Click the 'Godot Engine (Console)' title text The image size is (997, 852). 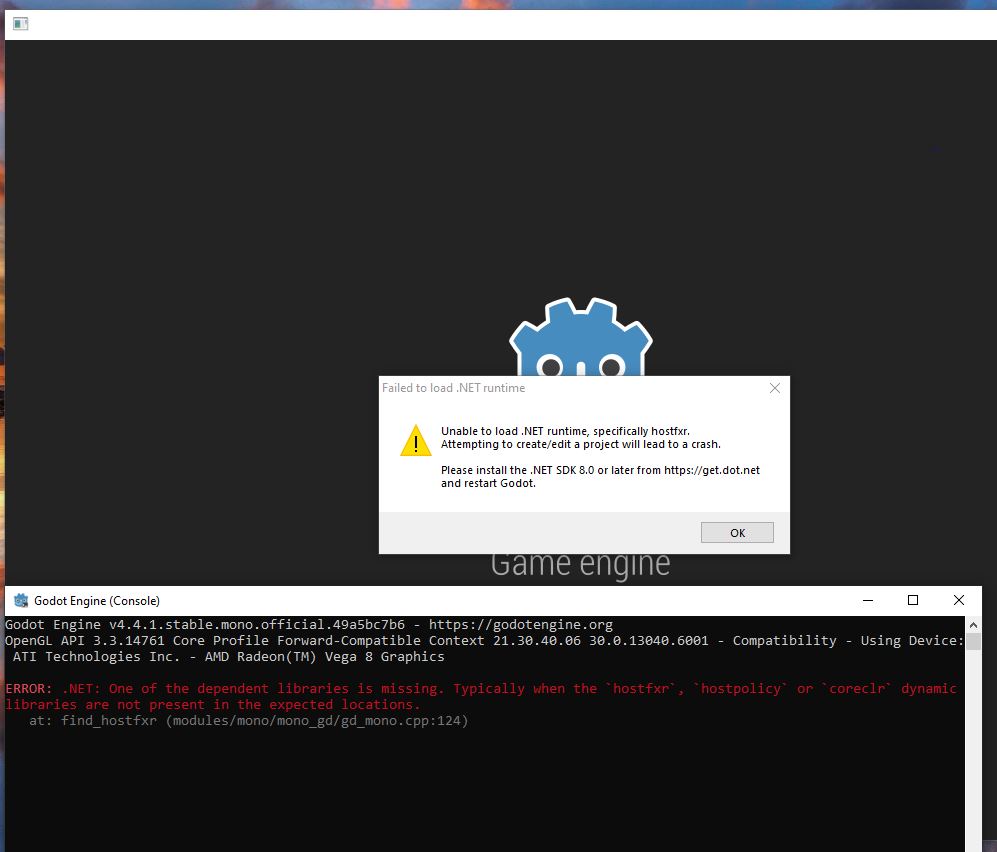pos(97,601)
